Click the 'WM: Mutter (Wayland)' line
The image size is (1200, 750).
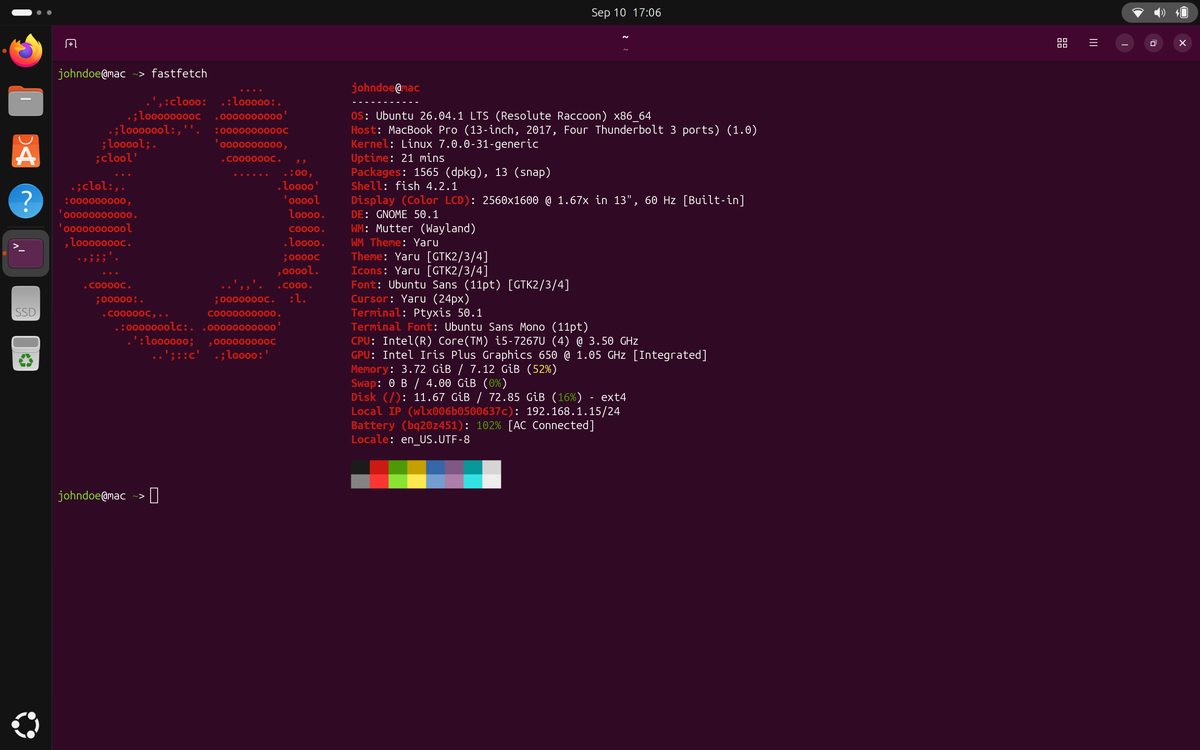[414, 228]
